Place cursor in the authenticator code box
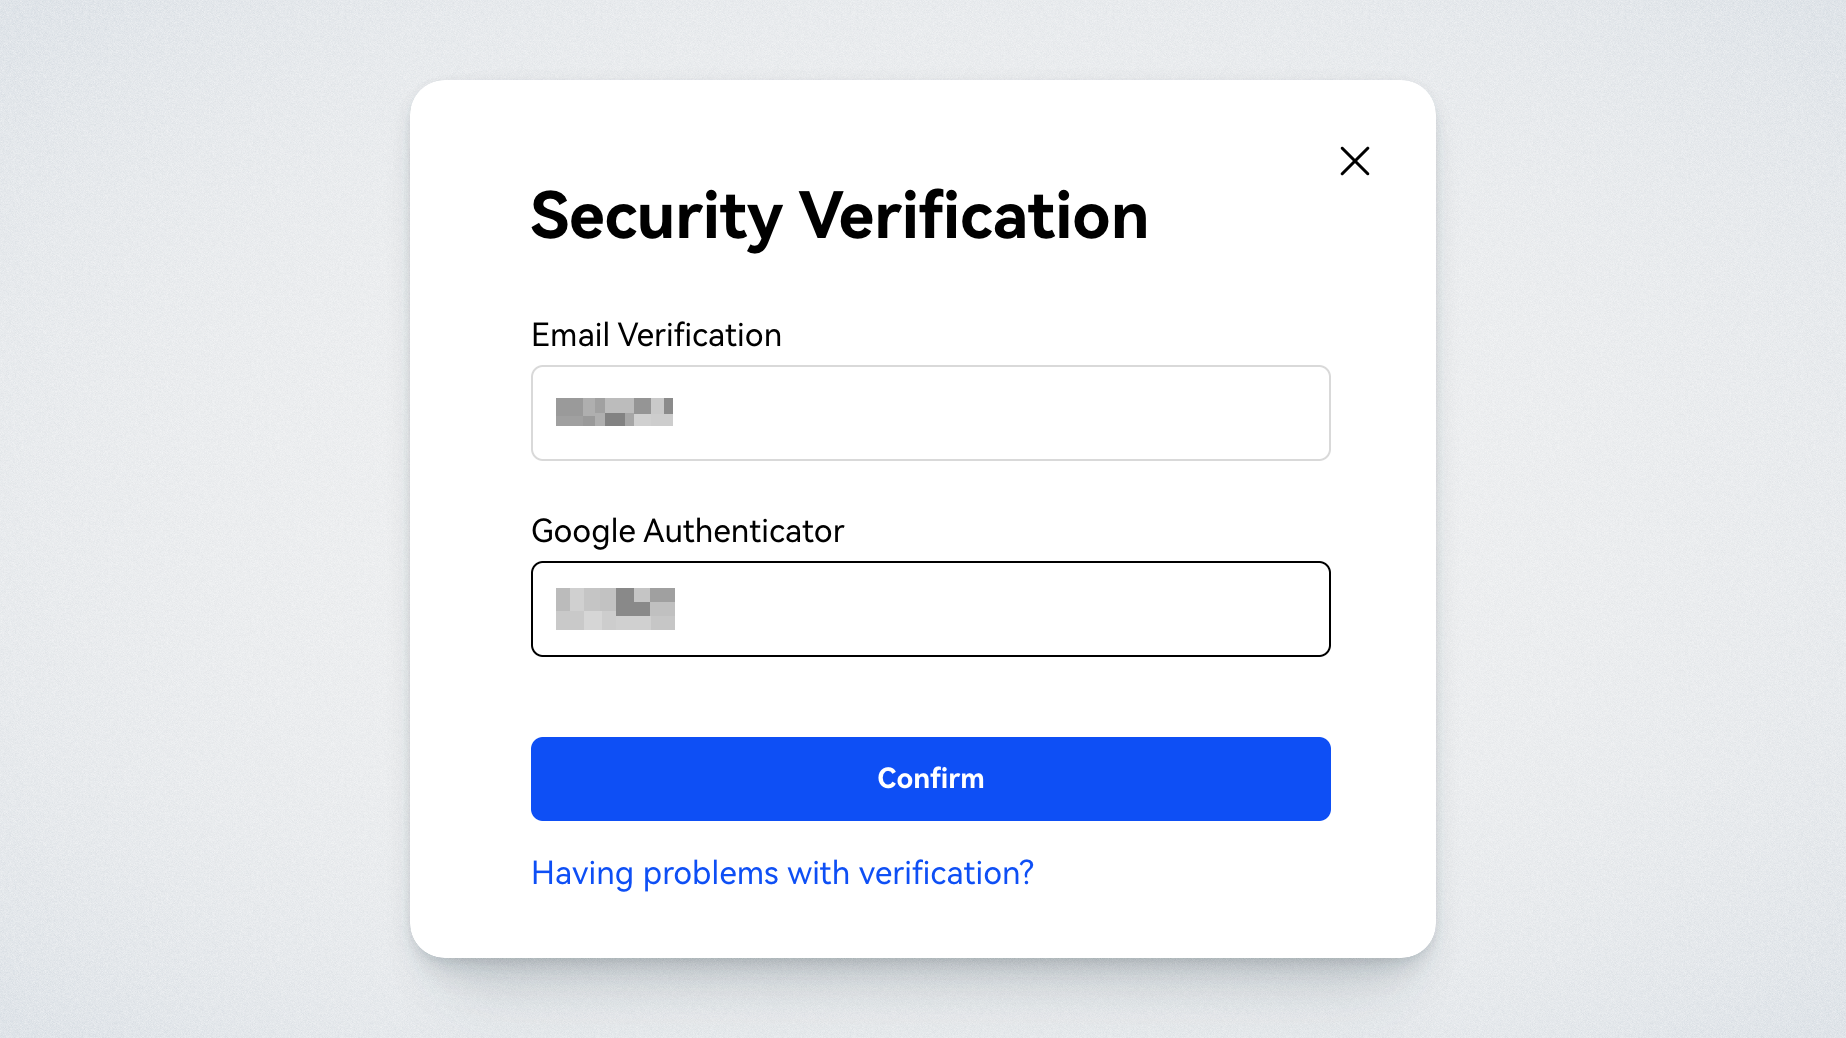1846x1038 pixels. (1000, 609)
